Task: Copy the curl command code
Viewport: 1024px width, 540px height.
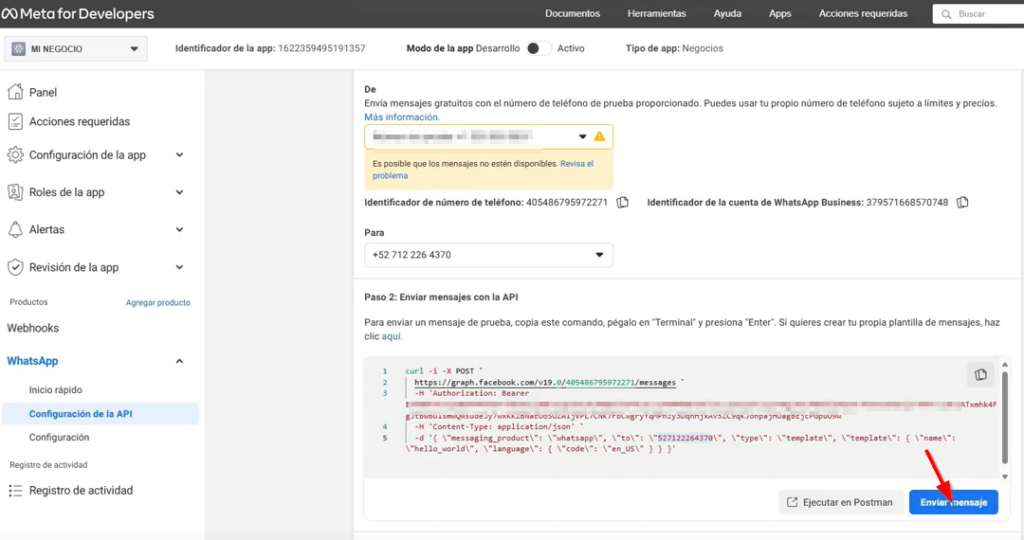Action: (x=980, y=375)
